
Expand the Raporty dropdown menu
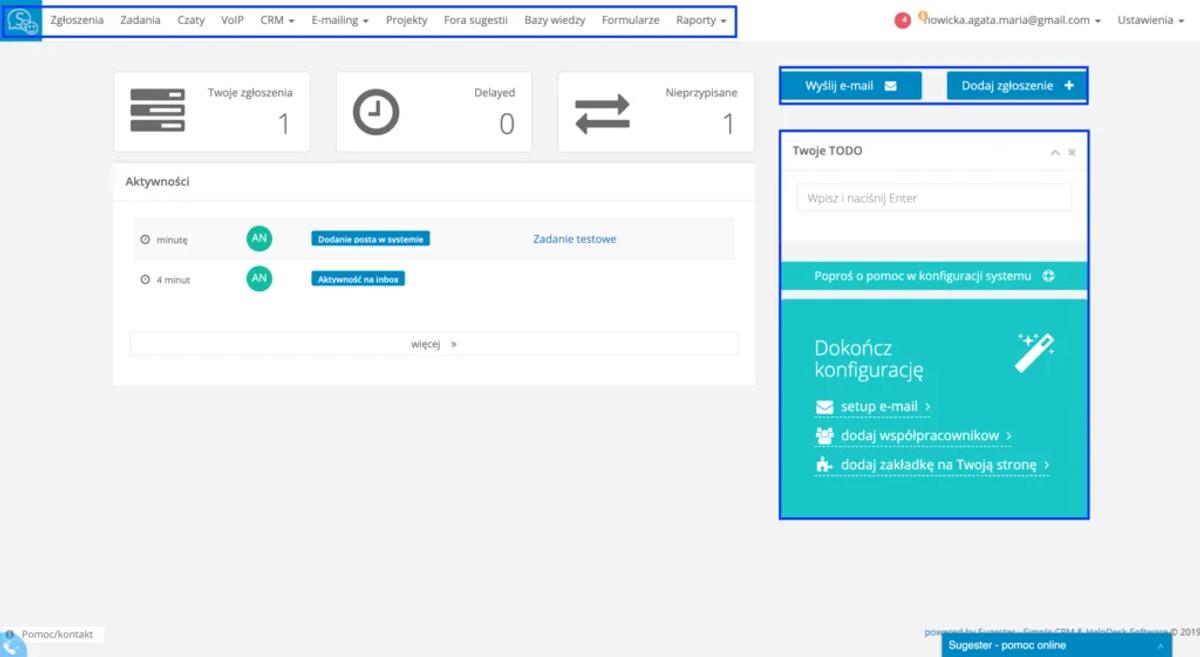coord(701,20)
